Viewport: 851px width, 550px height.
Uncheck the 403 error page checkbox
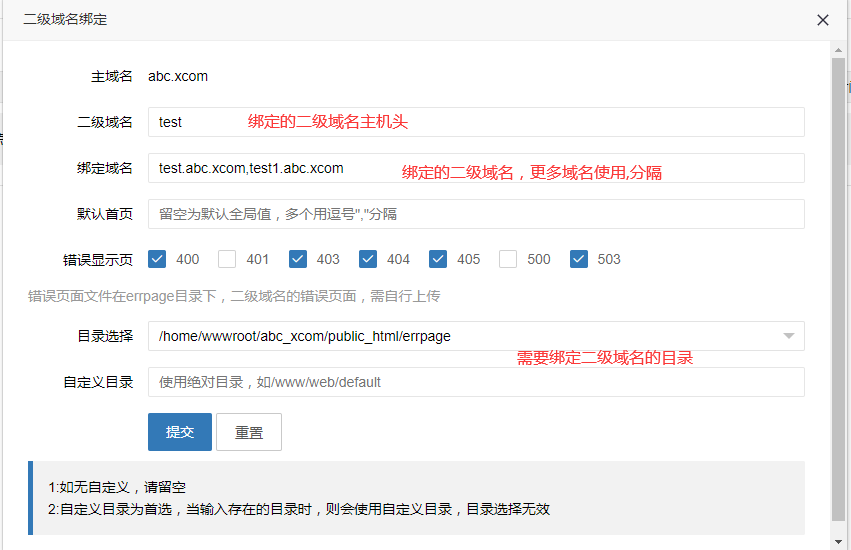coord(298,259)
